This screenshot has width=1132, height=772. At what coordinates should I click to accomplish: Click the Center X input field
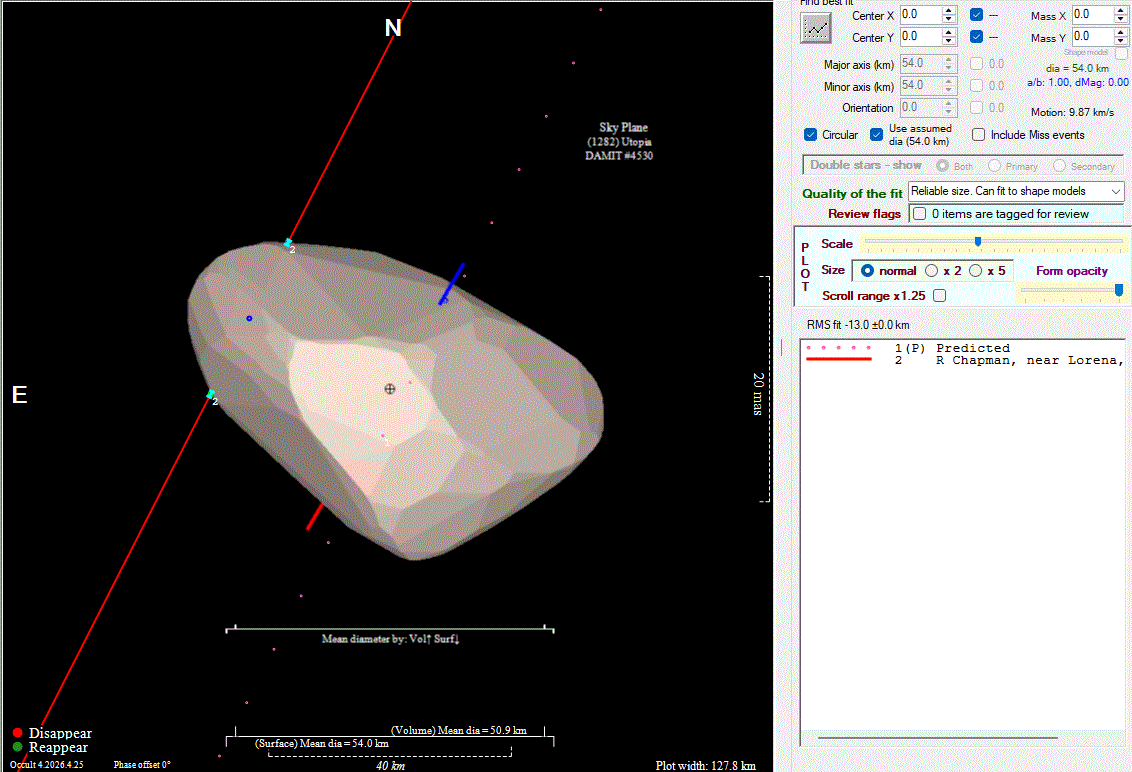(x=921, y=14)
